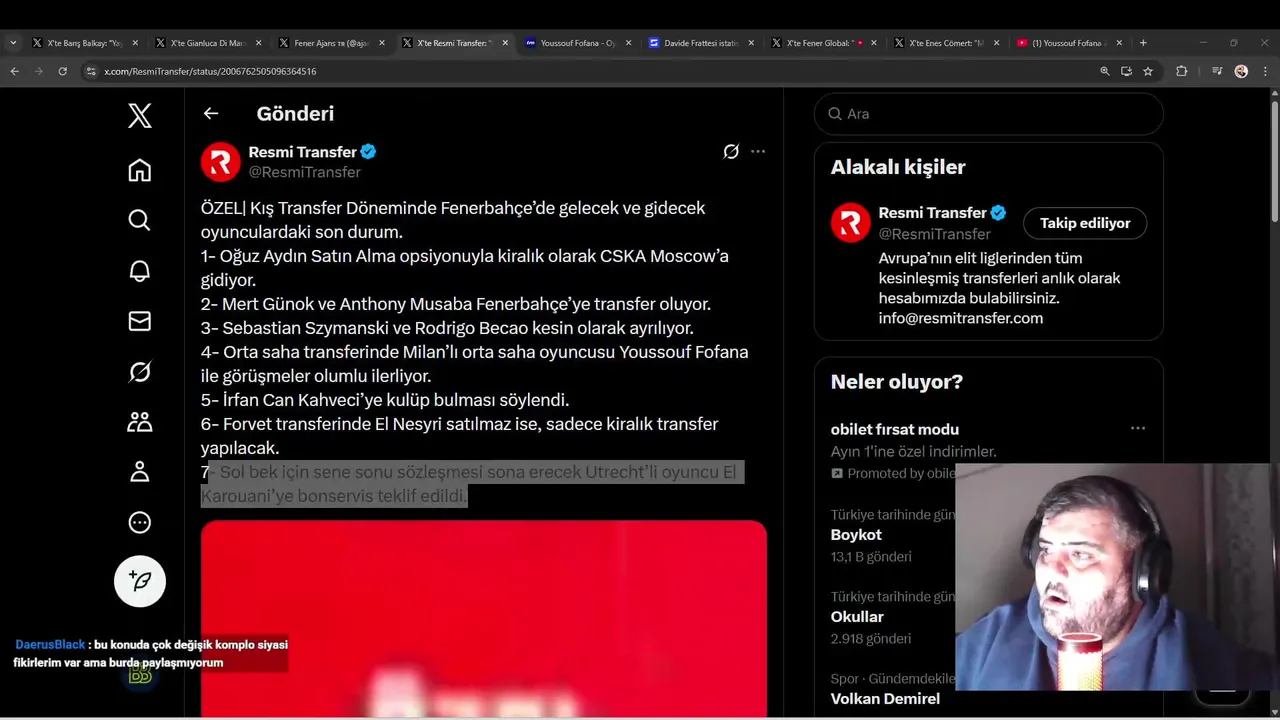Switch to Youssouf Fofana - Oyuncu tab
Viewport: 1280px width, 720px height.
pos(577,43)
